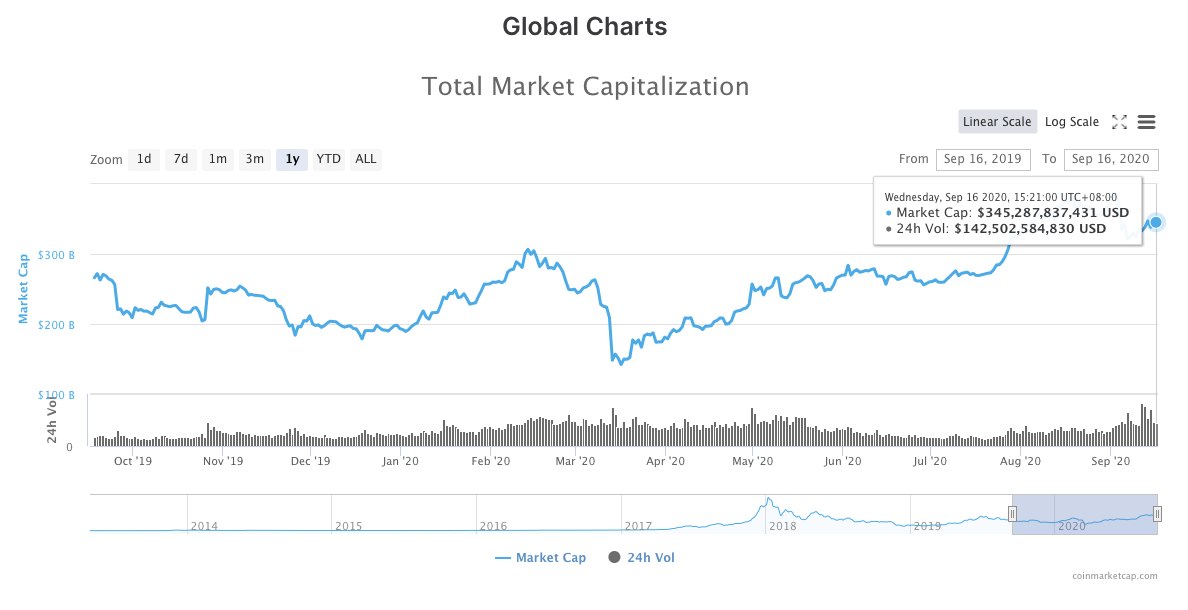Select the YTD zoom range
The height and width of the screenshot is (610, 1188).
click(x=328, y=159)
